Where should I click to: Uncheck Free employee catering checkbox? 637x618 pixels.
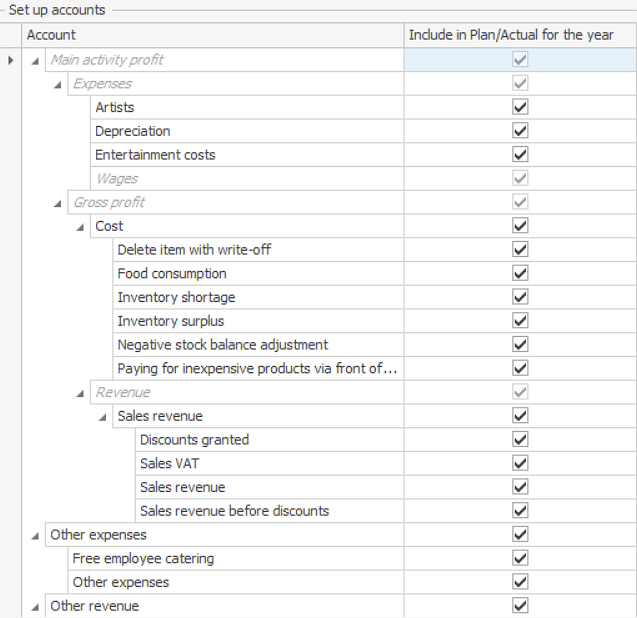coord(519,559)
